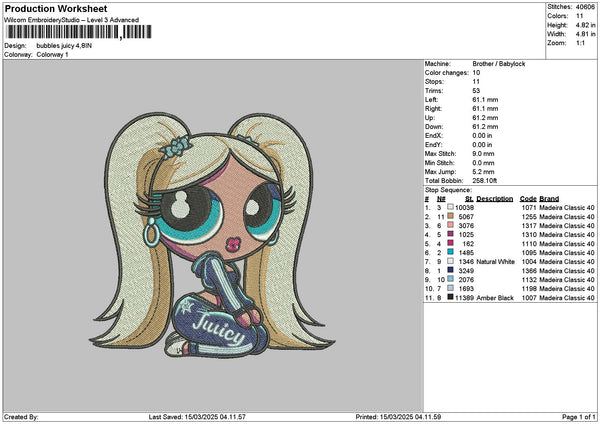
Task: Click the Natural White color swatch
Action: [450, 261]
